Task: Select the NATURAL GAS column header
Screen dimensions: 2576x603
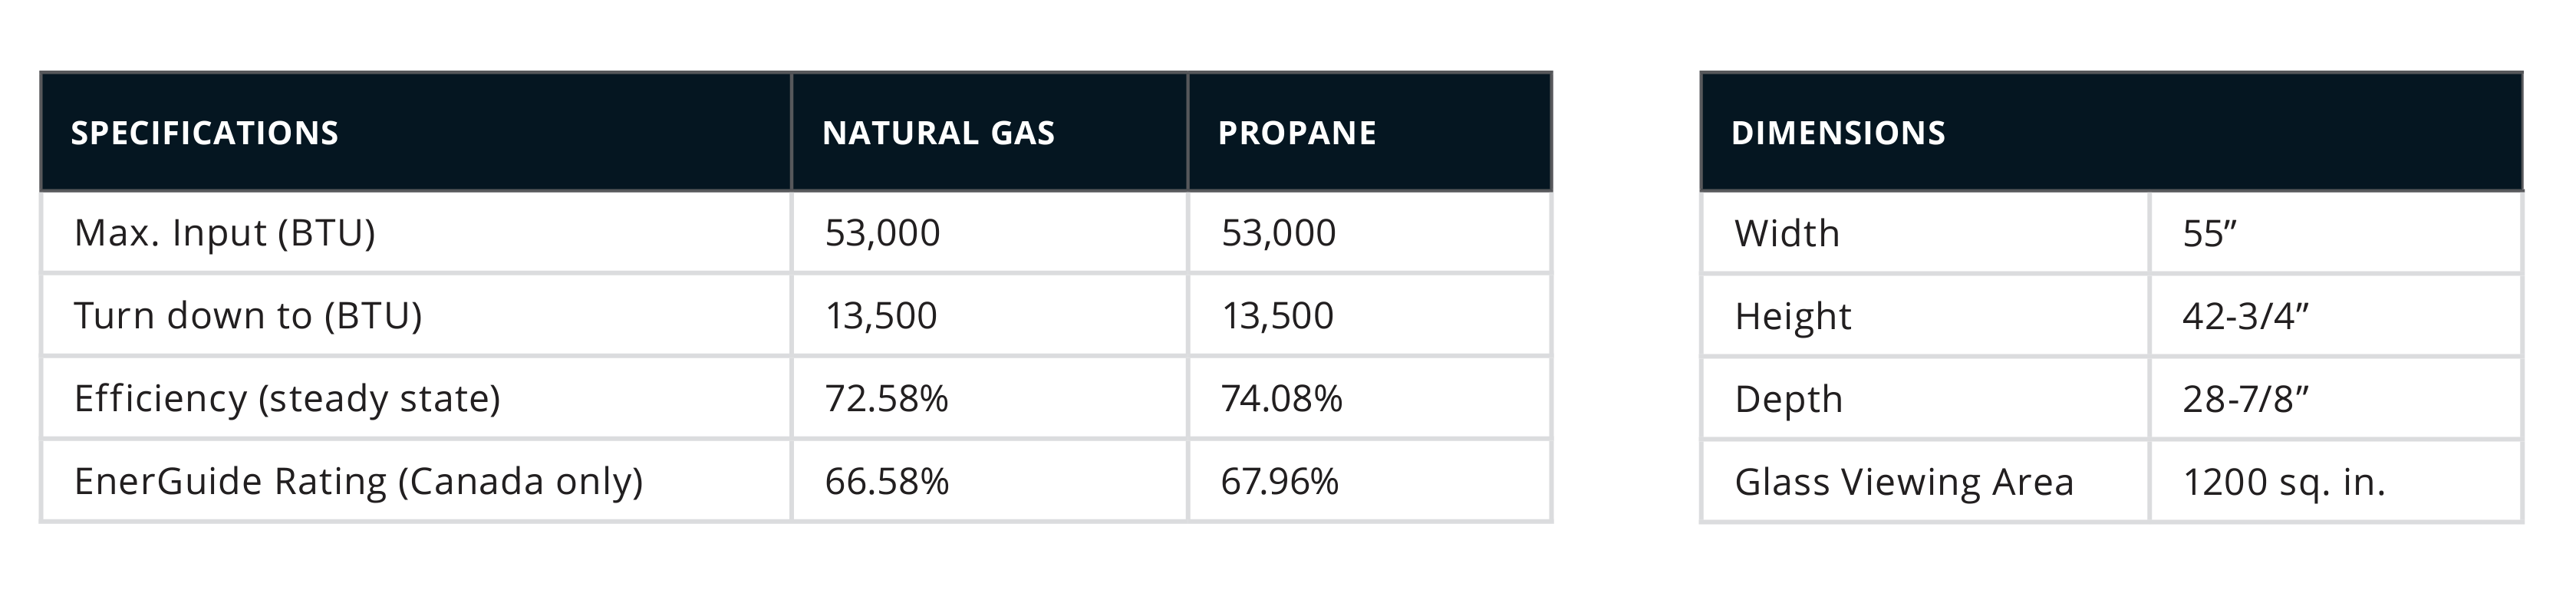Action: tap(938, 133)
